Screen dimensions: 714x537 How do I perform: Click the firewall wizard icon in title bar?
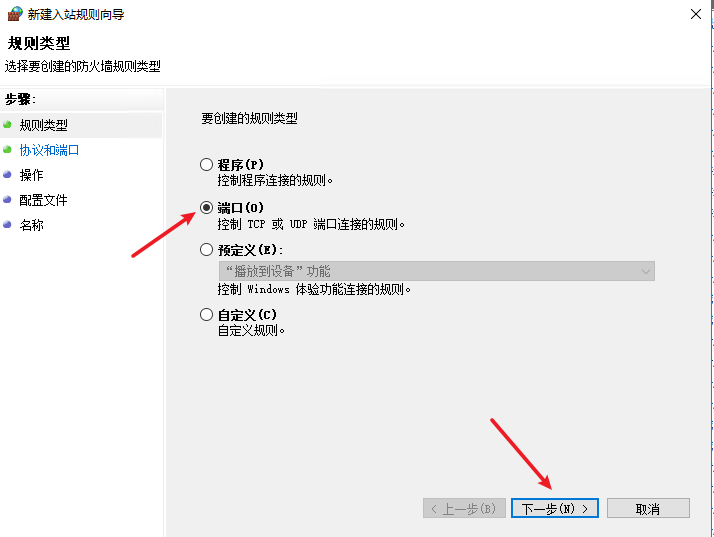(x=15, y=14)
